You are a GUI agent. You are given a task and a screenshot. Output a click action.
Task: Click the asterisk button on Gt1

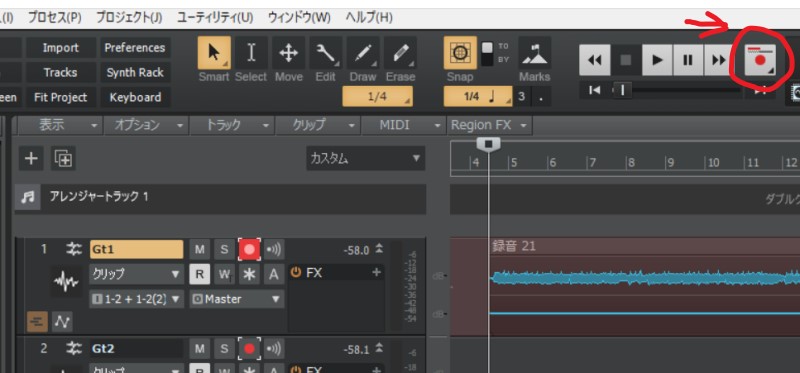249,274
